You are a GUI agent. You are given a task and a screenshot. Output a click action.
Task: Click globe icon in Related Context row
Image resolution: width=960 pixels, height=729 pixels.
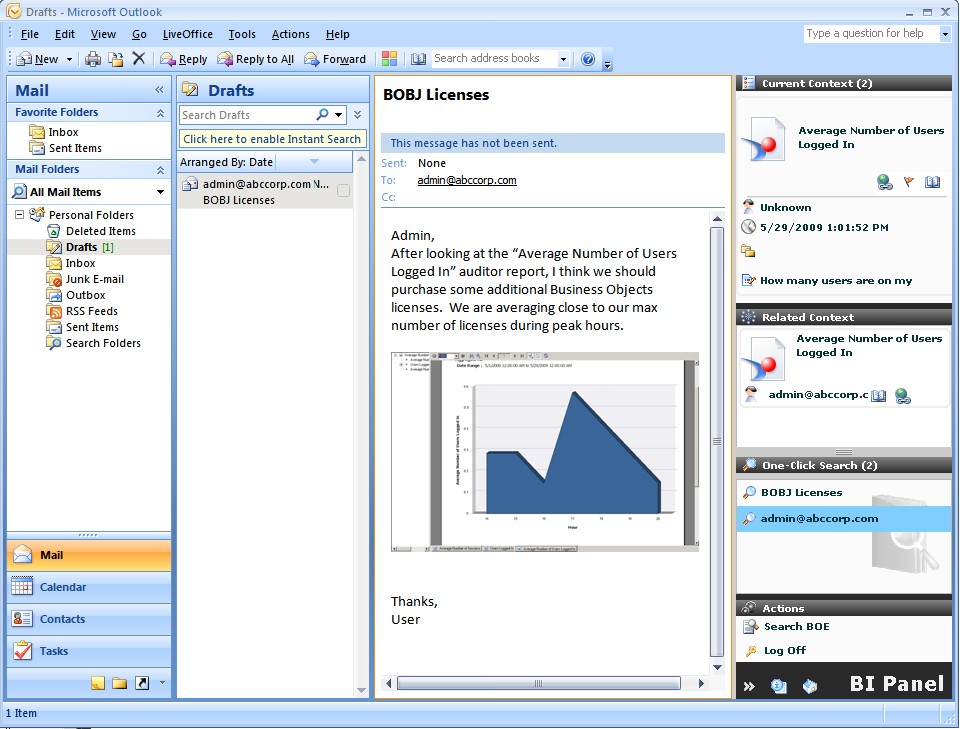[x=902, y=396]
